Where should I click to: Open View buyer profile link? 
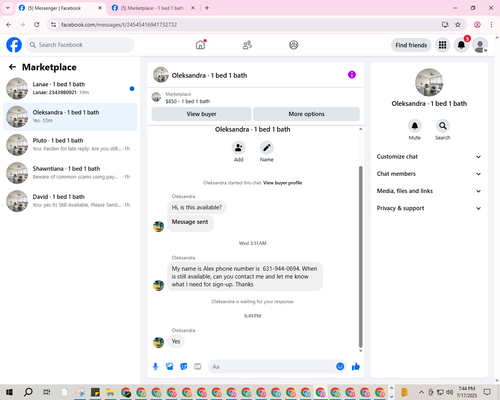coord(282,183)
